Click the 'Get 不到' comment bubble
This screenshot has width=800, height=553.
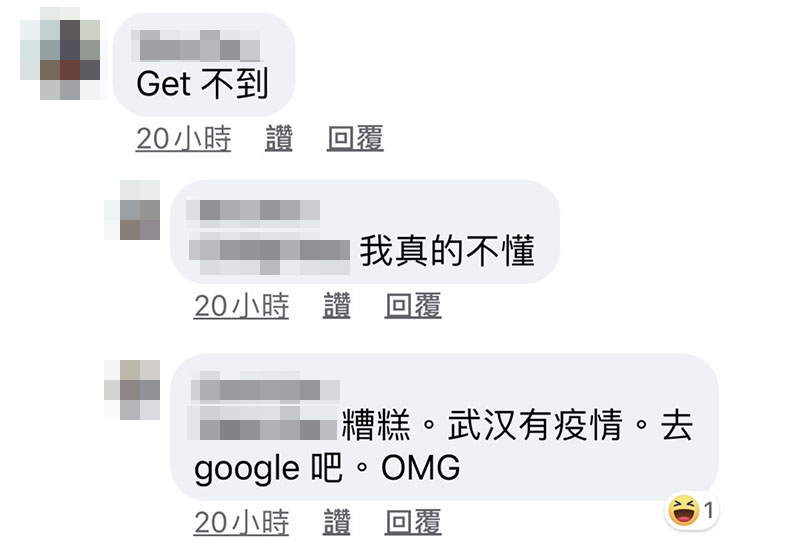tap(204, 64)
